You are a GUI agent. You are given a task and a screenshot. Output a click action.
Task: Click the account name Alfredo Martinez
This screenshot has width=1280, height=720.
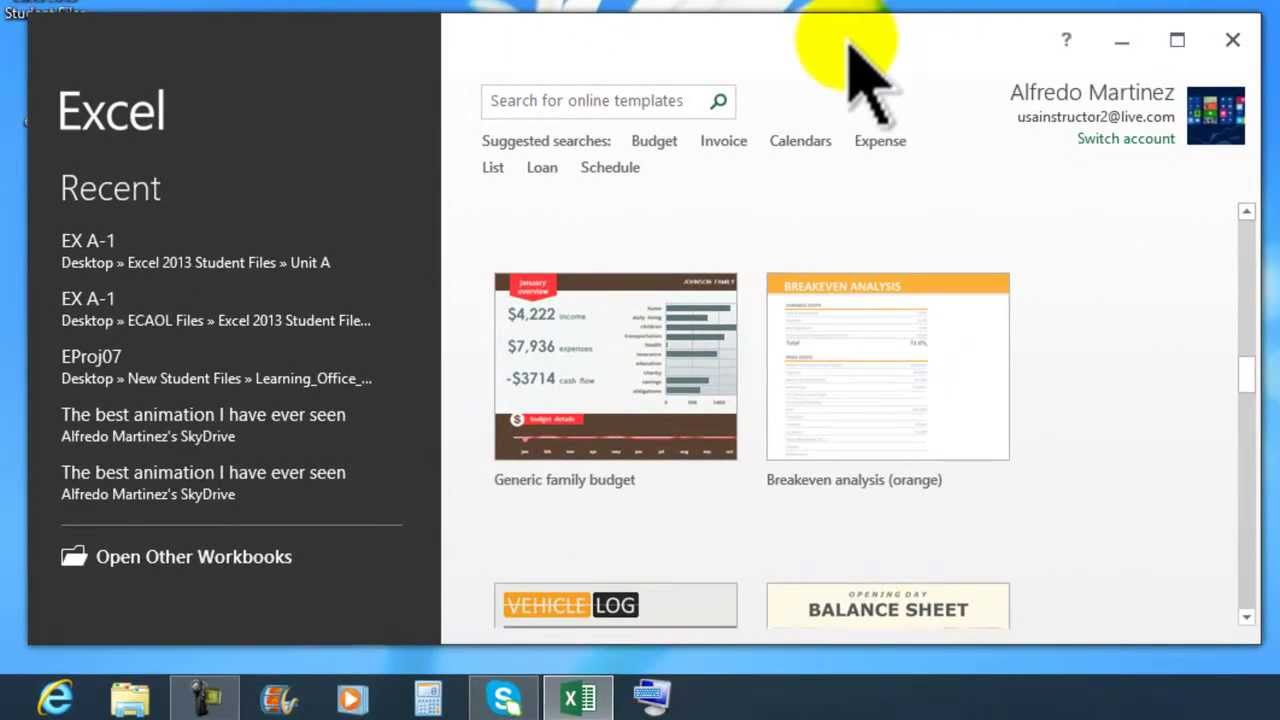[1092, 93]
